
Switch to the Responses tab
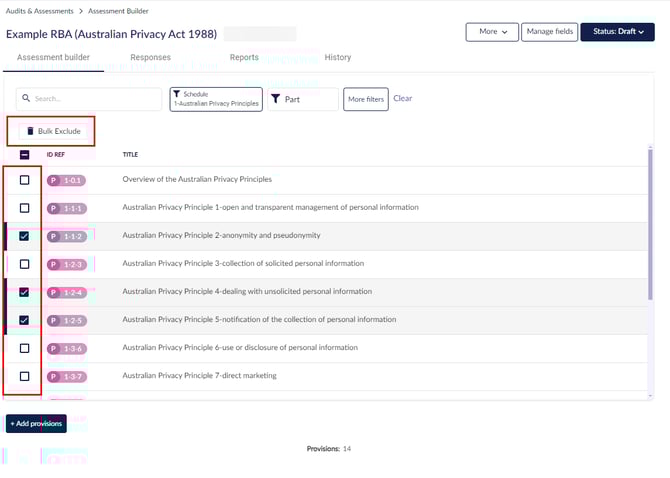click(x=150, y=58)
